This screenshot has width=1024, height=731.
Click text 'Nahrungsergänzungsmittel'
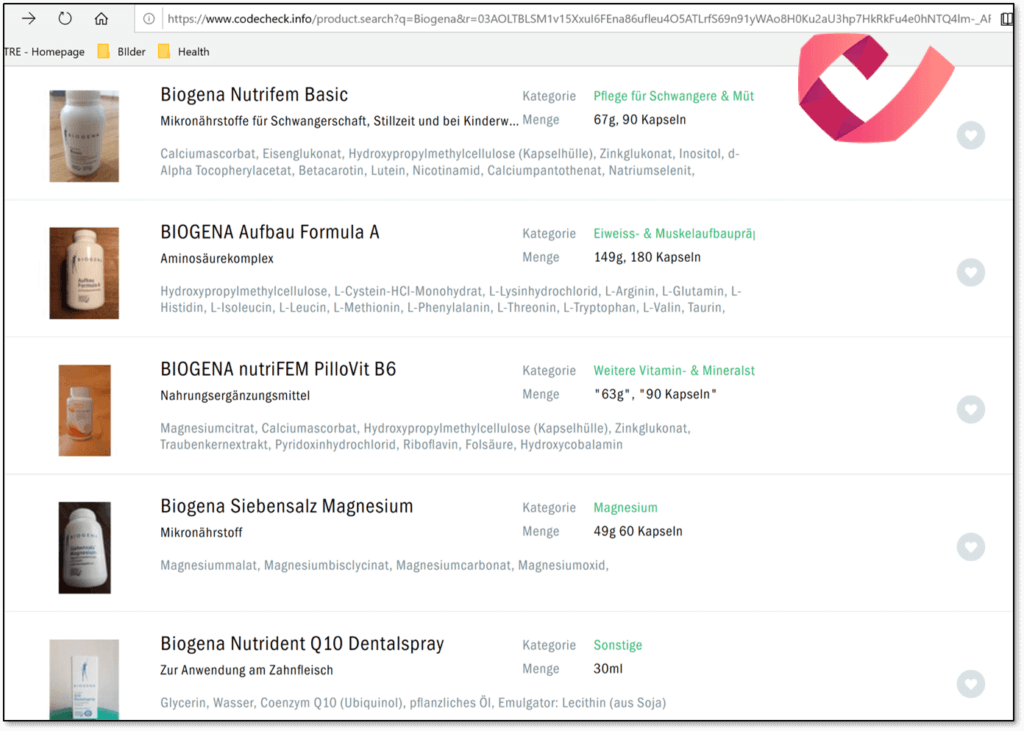[x=235, y=395]
